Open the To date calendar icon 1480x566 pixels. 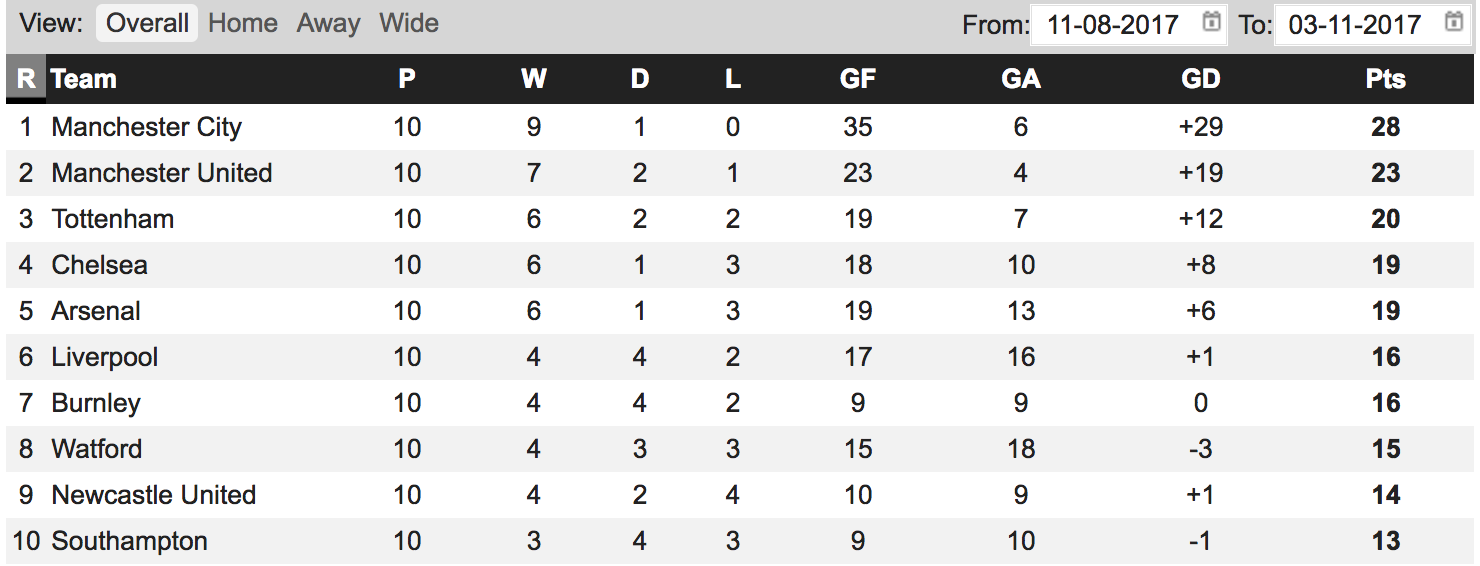[1454, 21]
